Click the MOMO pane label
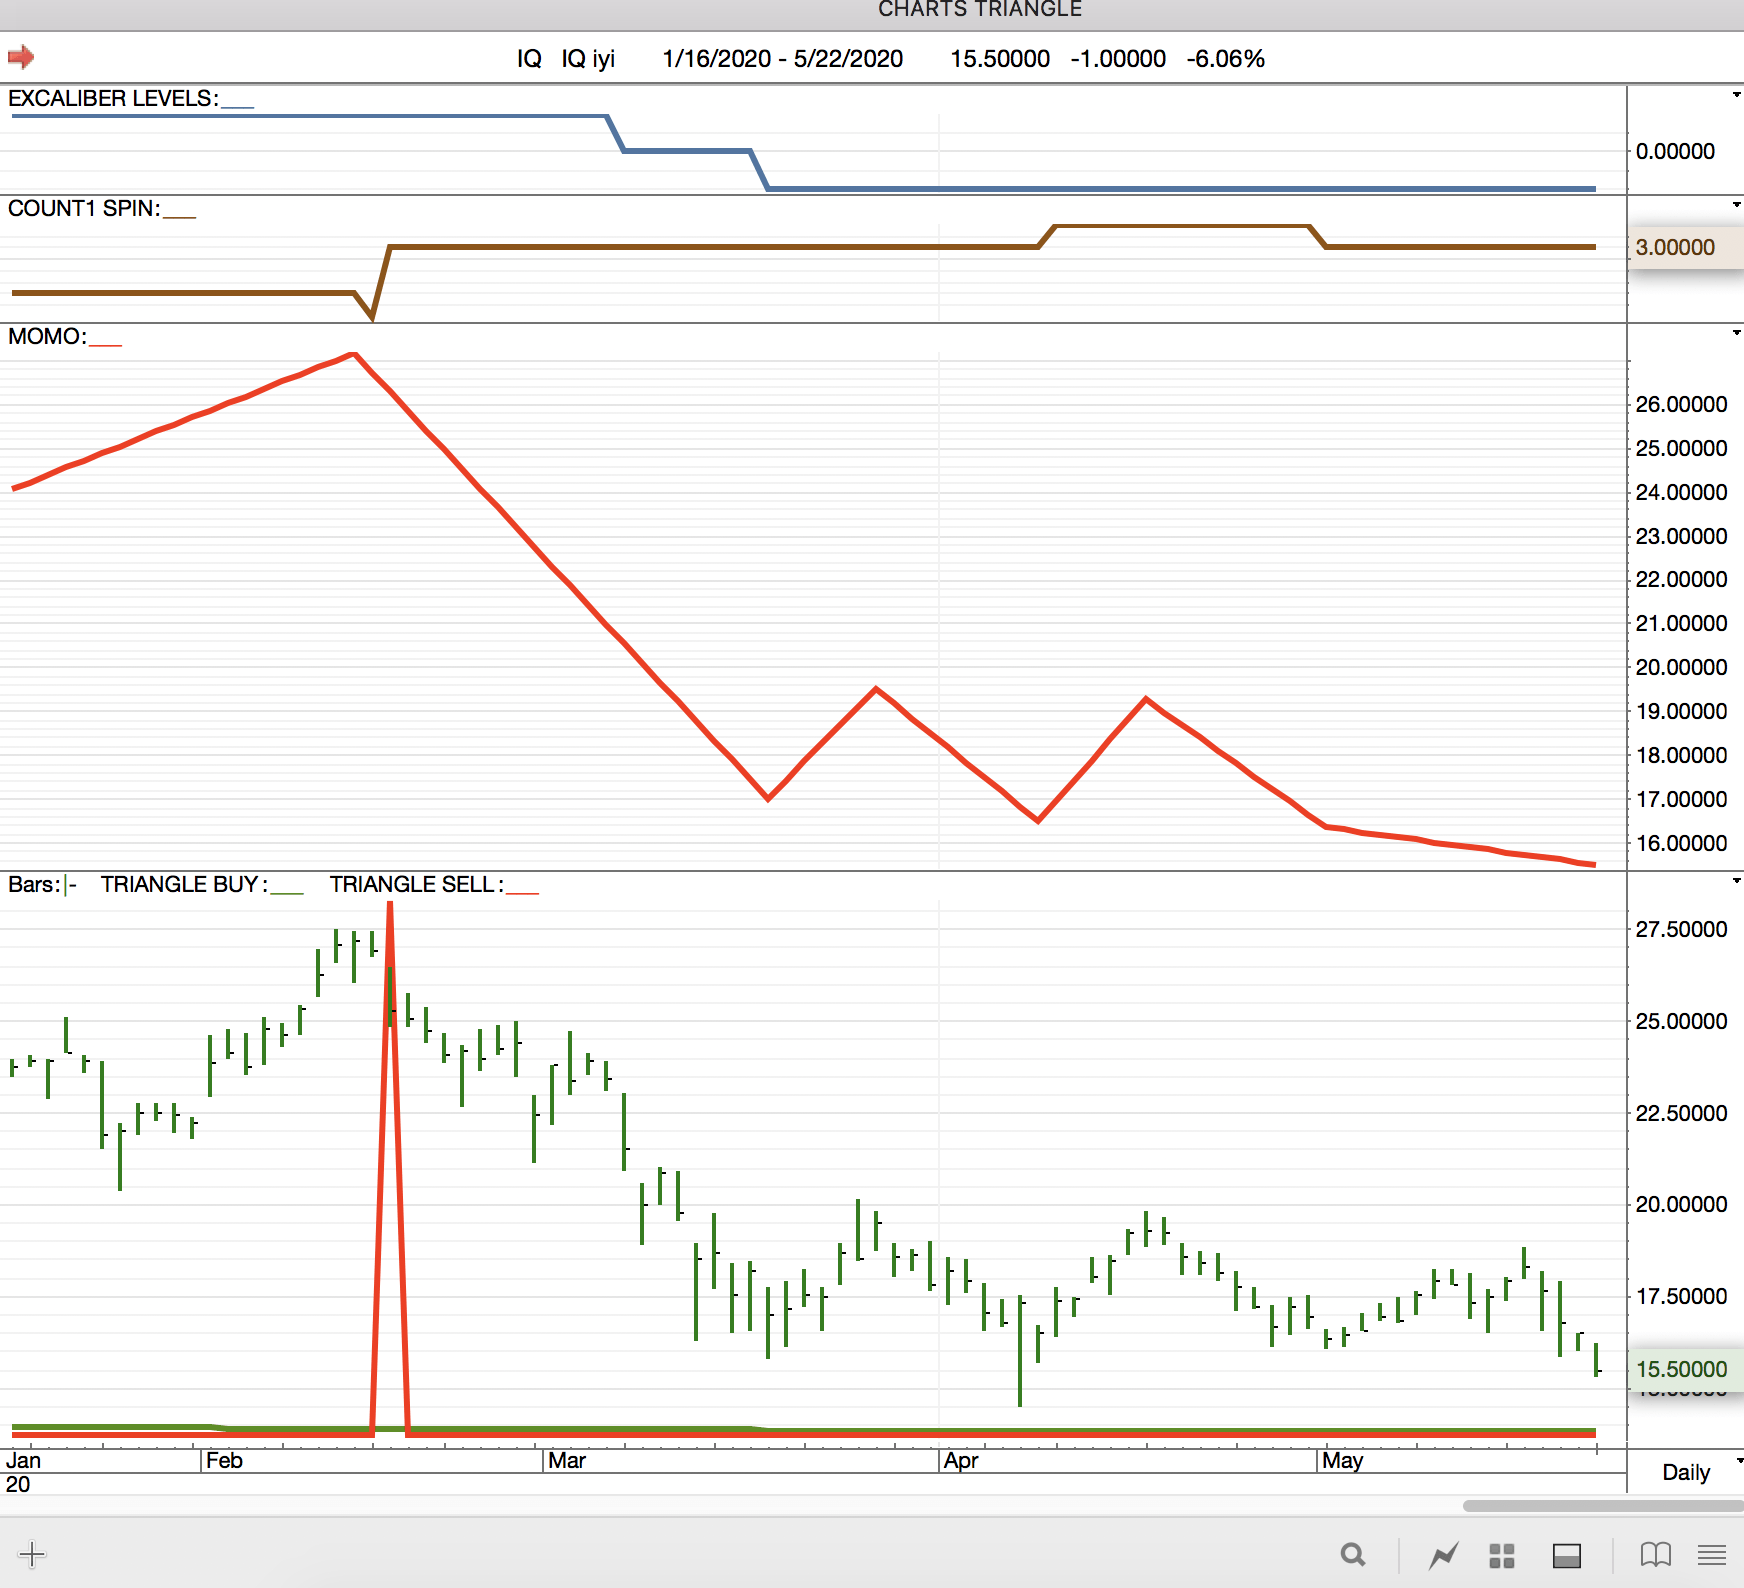This screenshot has width=1744, height=1588. tap(47, 336)
